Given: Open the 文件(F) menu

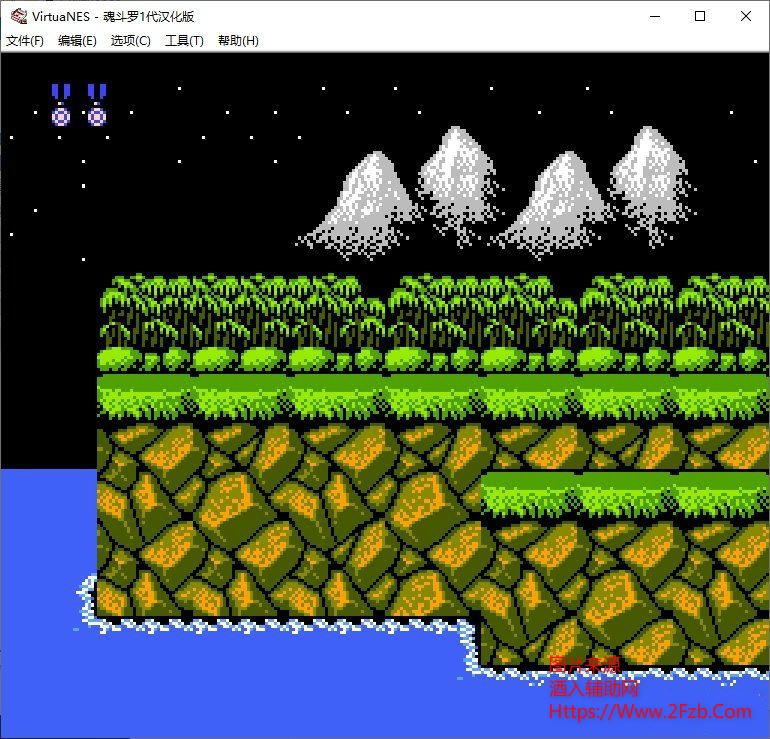Looking at the screenshot, I should coord(25,41).
